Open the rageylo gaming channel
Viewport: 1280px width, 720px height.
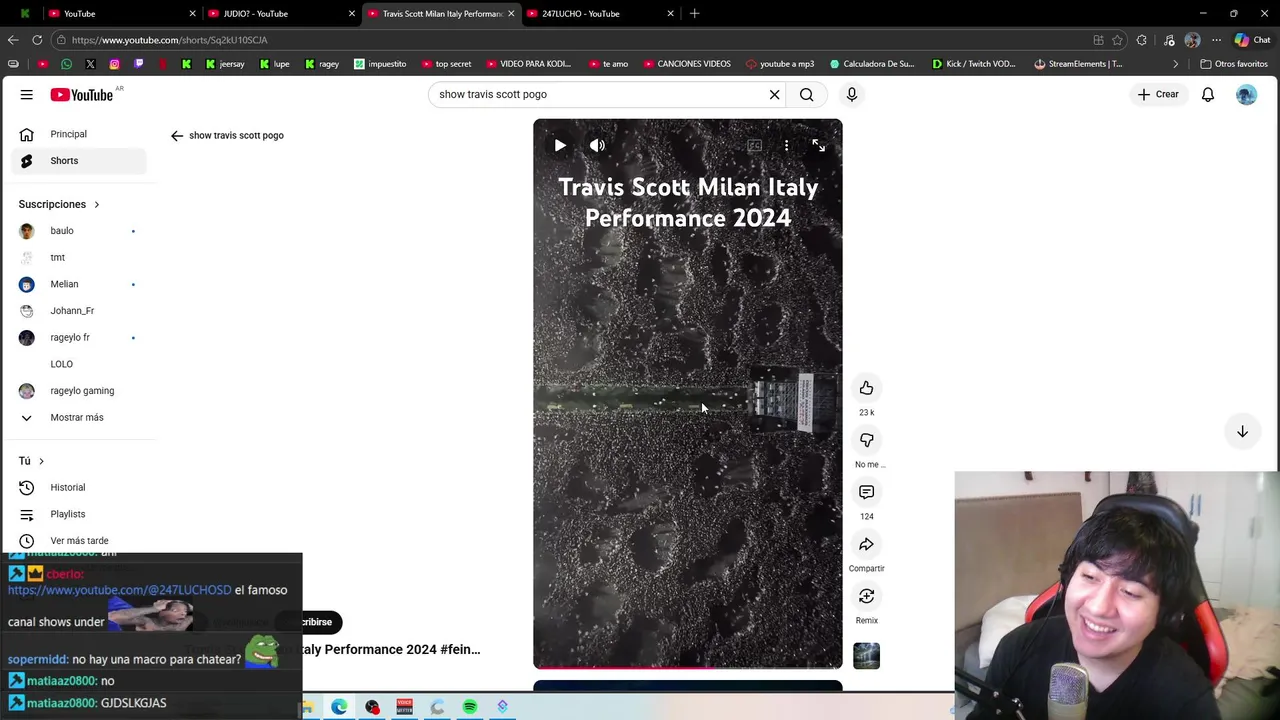click(78, 391)
